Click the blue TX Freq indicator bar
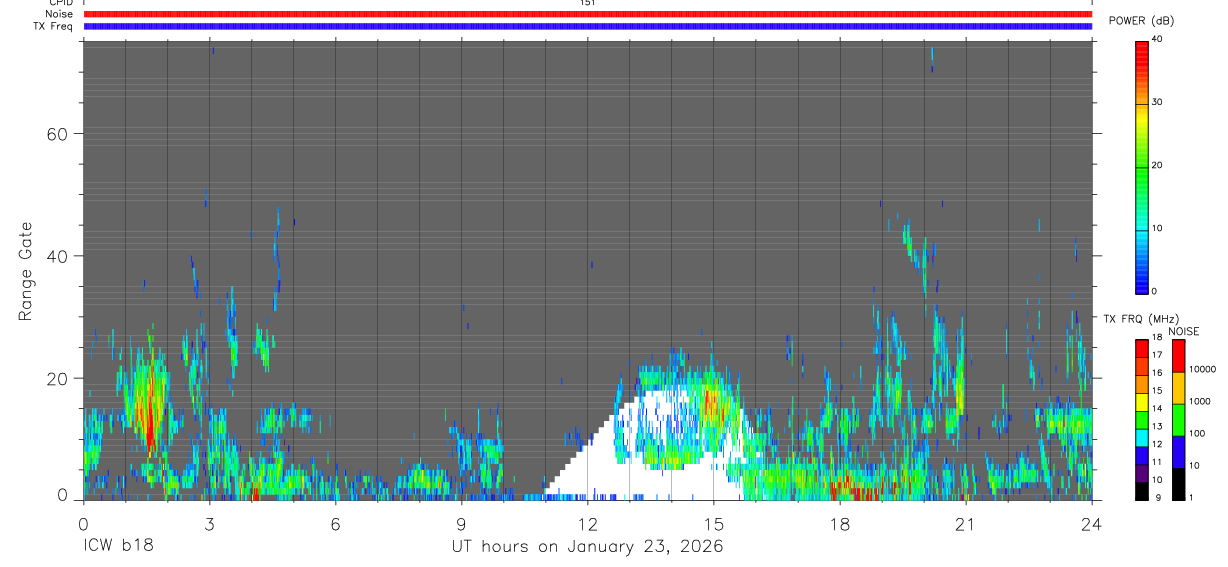1228x567 pixels. click(x=588, y=26)
